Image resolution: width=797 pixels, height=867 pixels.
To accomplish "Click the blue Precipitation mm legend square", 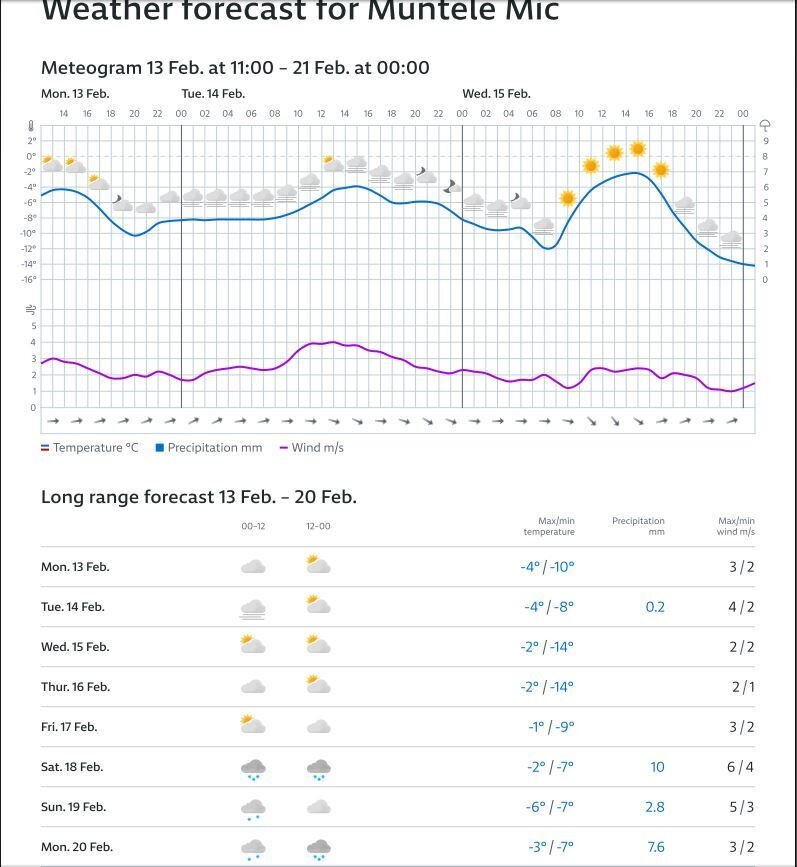I will tap(159, 448).
